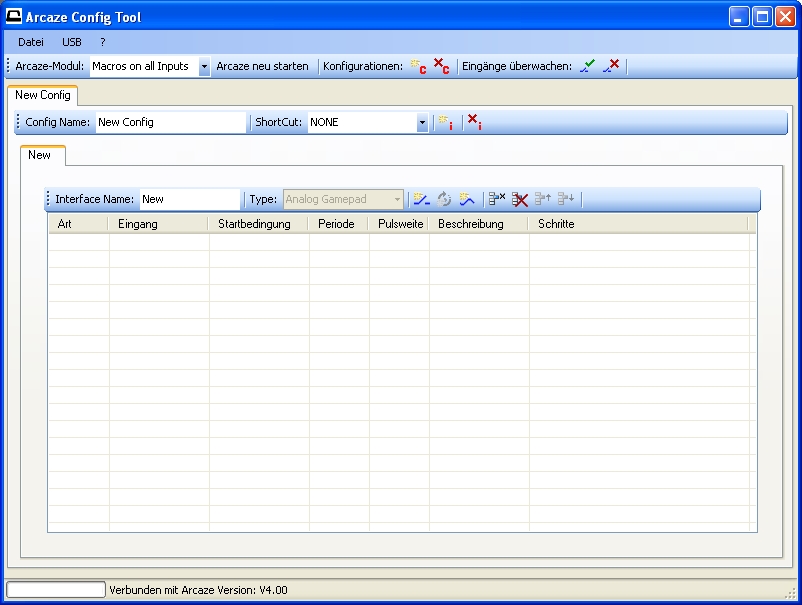The width and height of the screenshot is (802, 605).
Task: Click the Schritte column header
Action: coord(638,224)
